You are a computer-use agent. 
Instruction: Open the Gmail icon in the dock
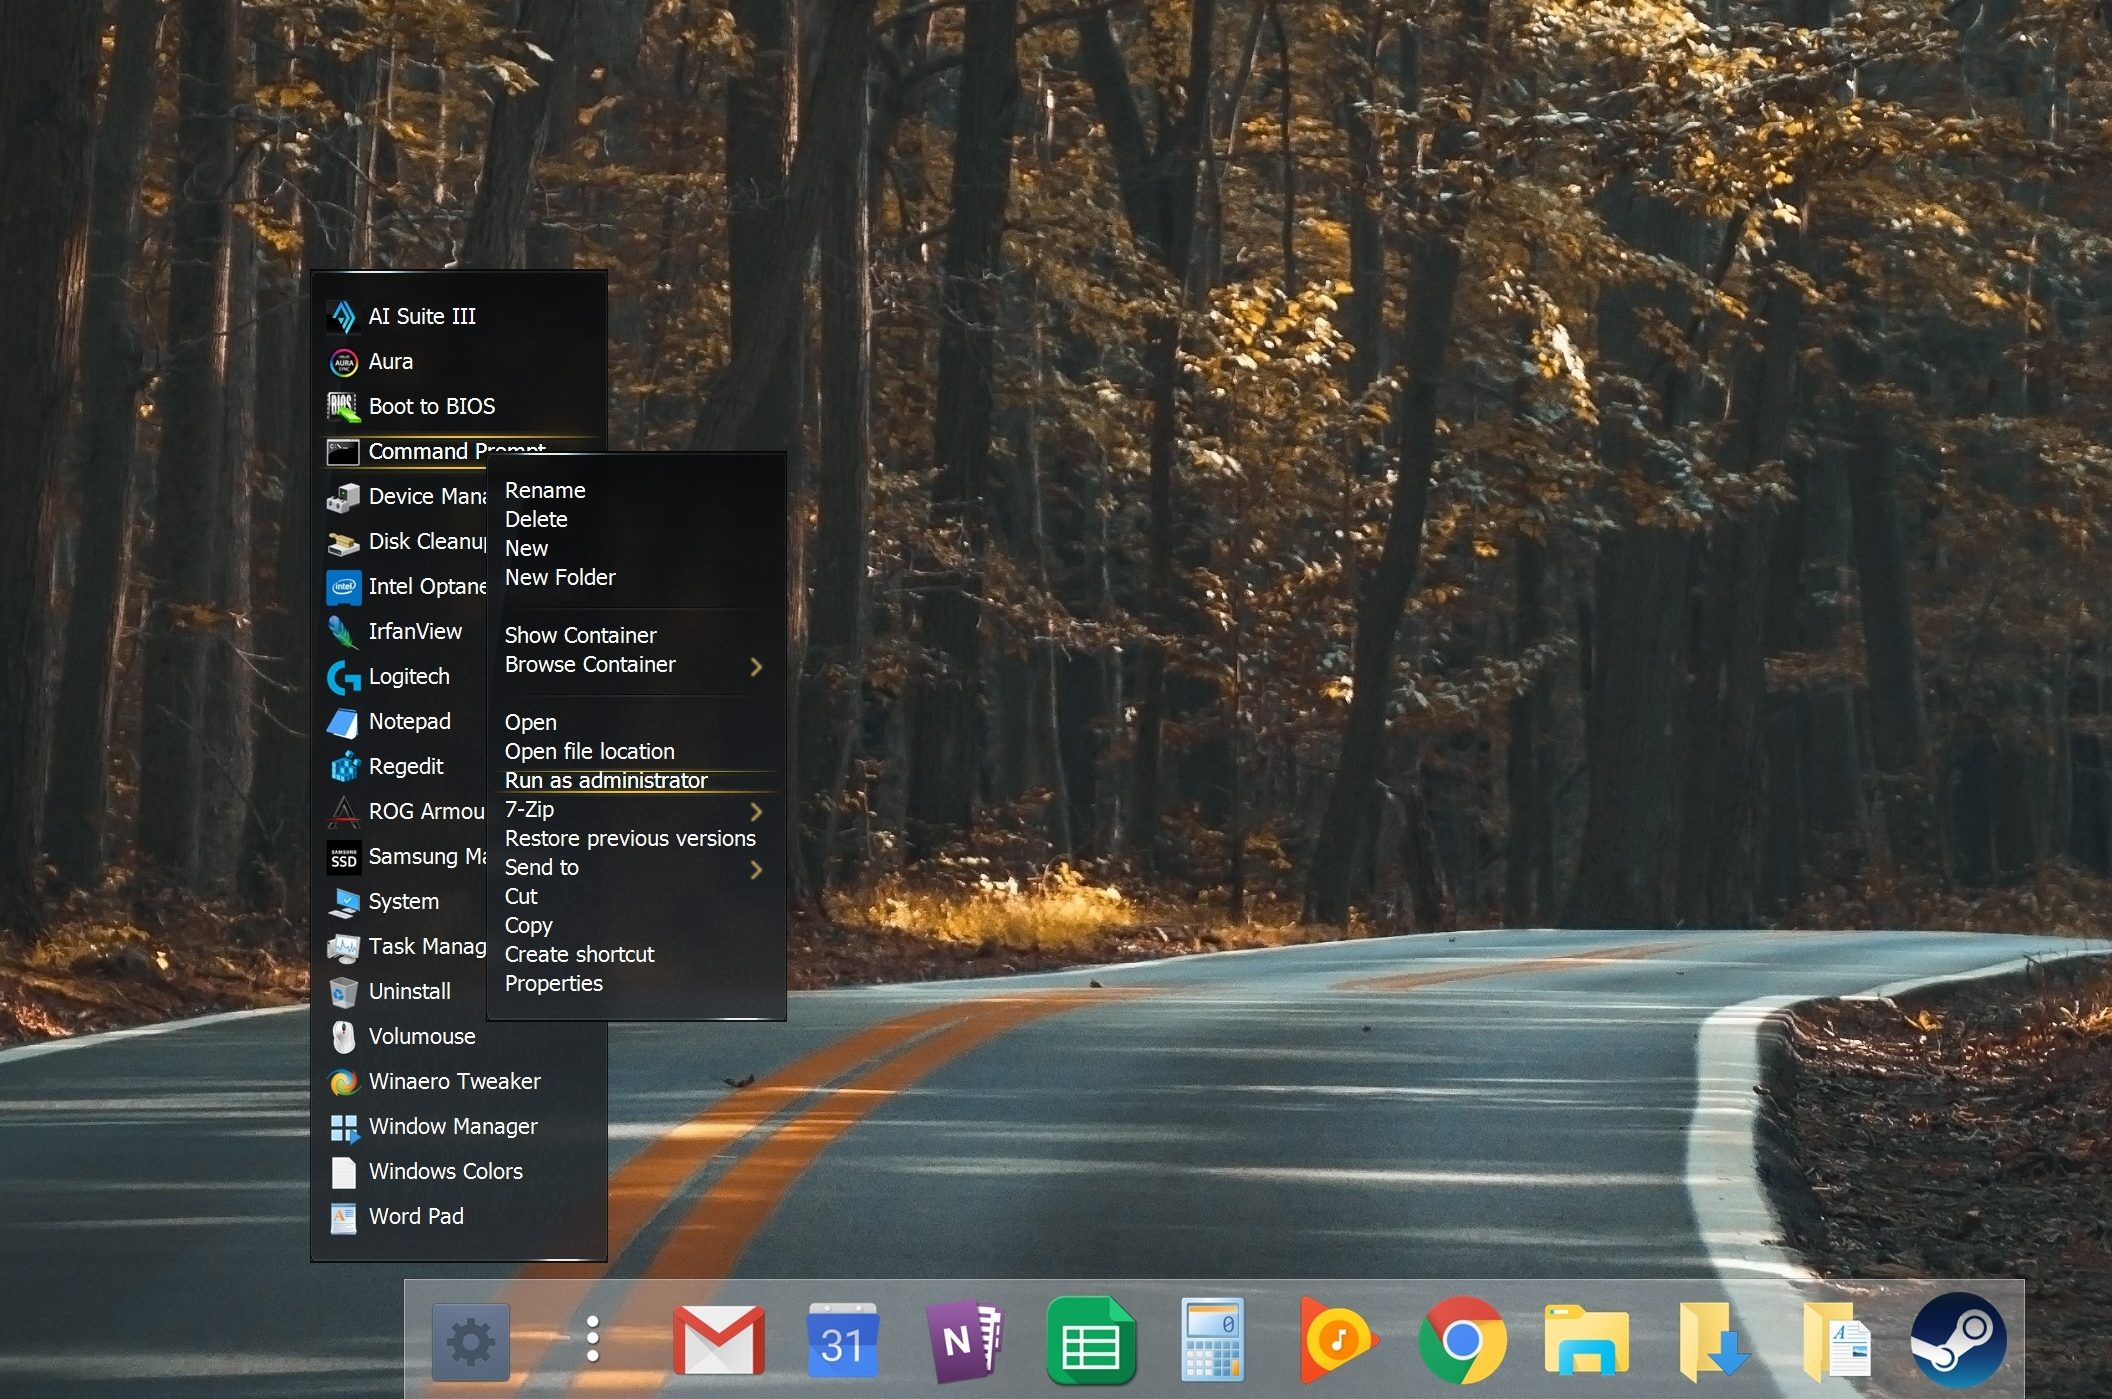point(718,1340)
